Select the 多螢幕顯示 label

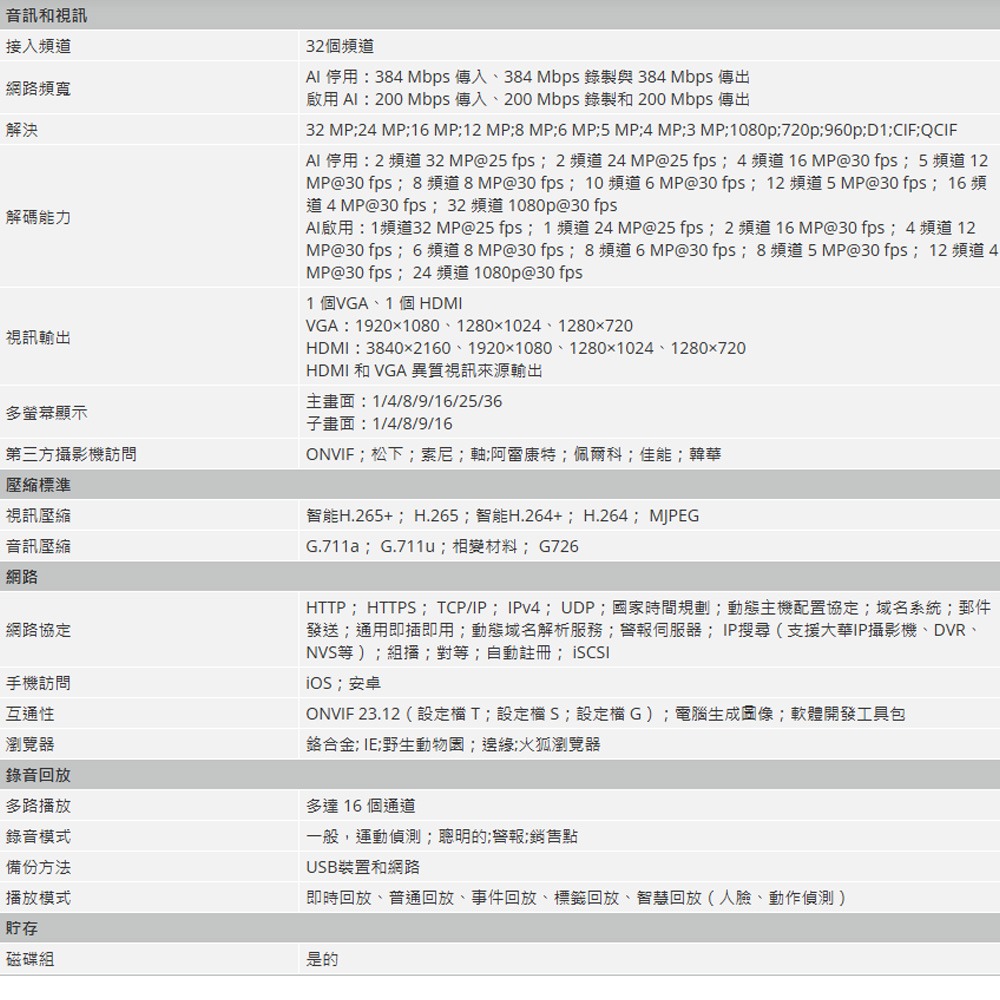[47, 413]
